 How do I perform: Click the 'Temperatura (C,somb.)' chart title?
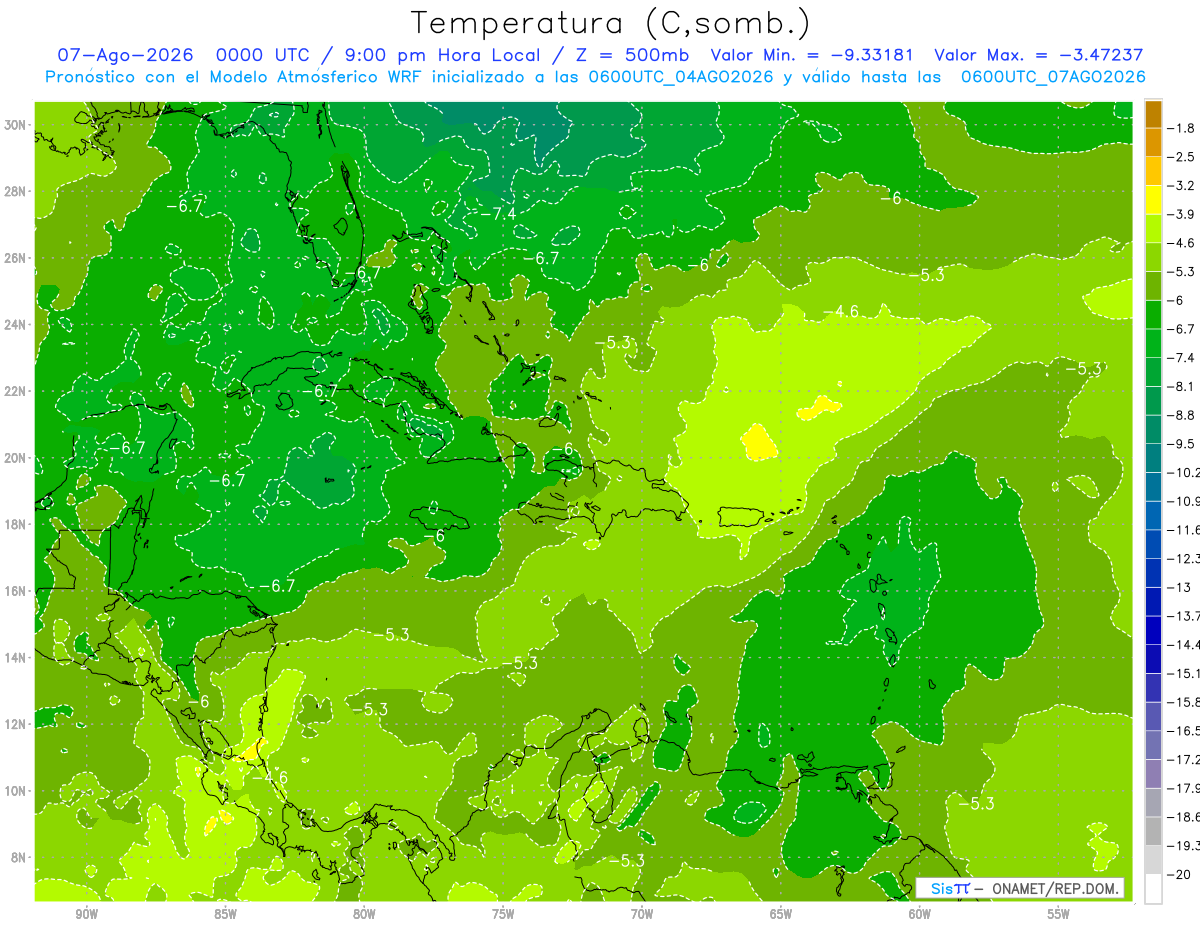[x=611, y=23]
